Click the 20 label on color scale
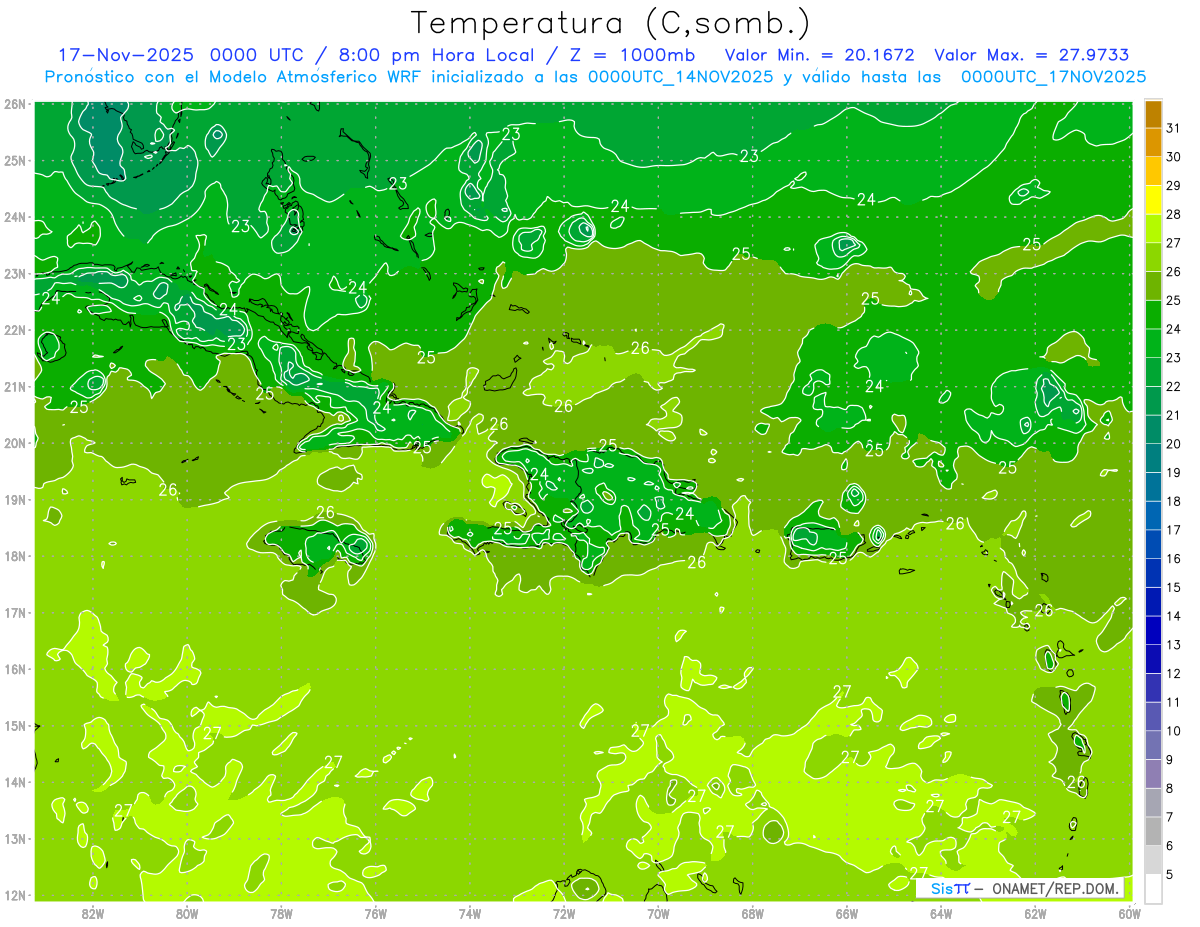 point(1174,444)
